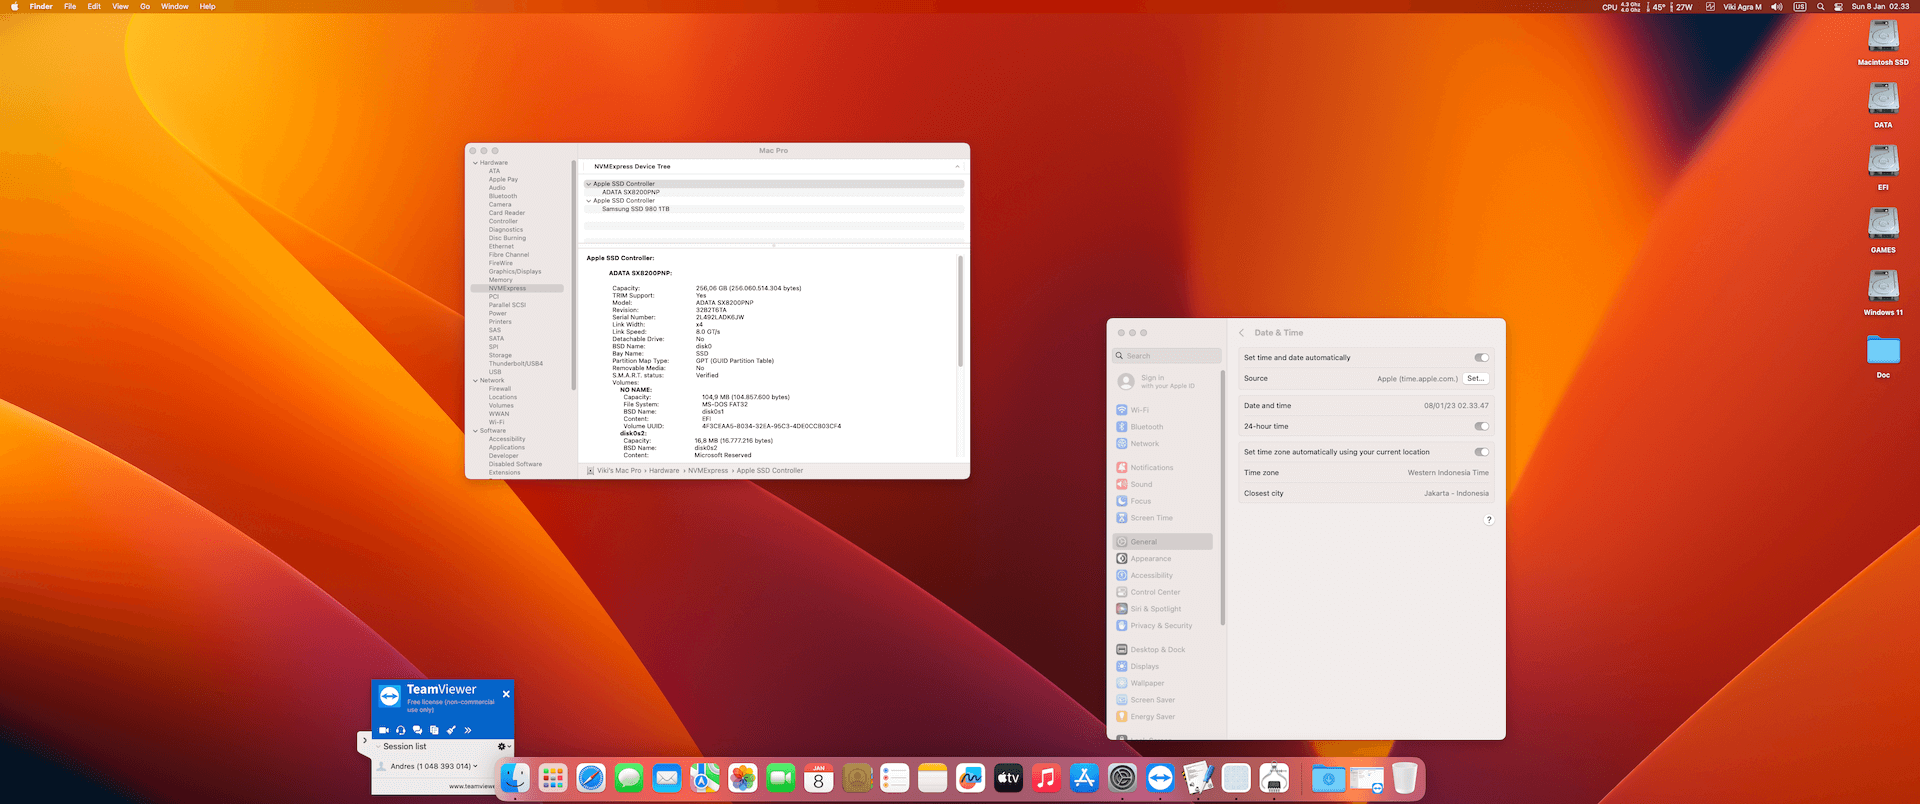Click the Set… button for time source
This screenshot has height=804, width=1920.
click(1476, 378)
